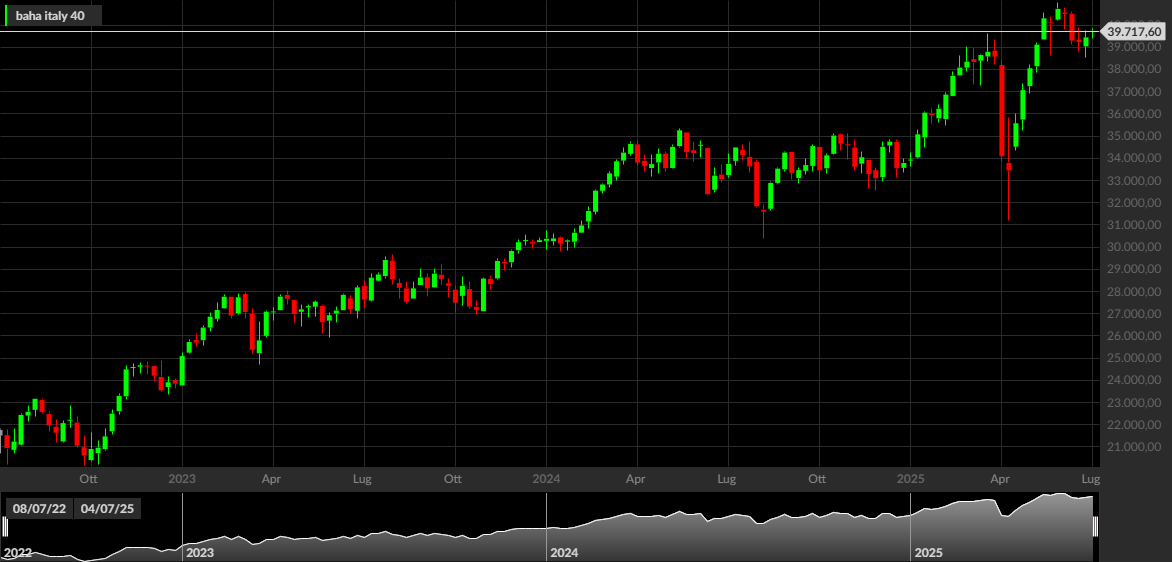Viewport: 1172px width, 562px height.
Task: Click the green marker beside baha italy 40
Action: tap(6, 16)
